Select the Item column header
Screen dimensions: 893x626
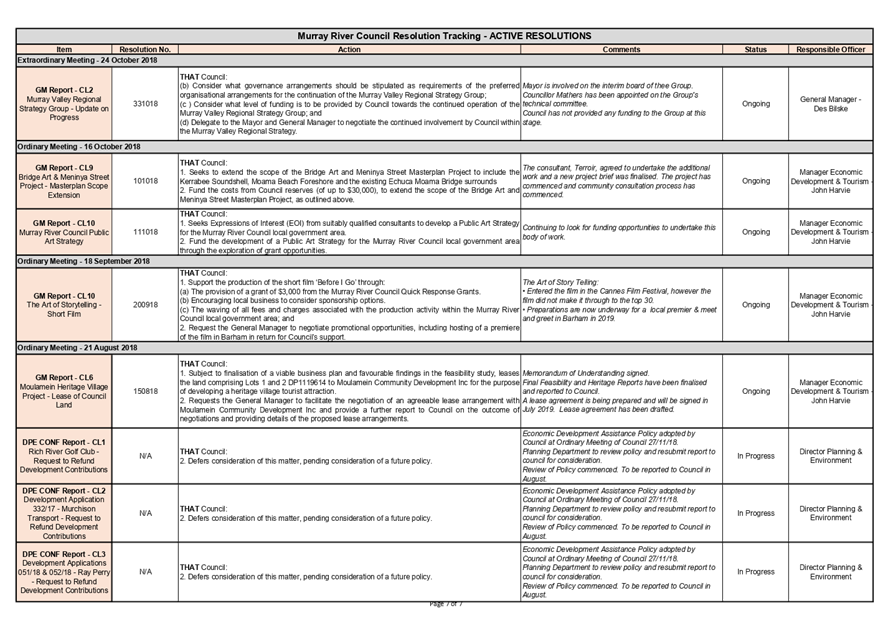(63, 49)
